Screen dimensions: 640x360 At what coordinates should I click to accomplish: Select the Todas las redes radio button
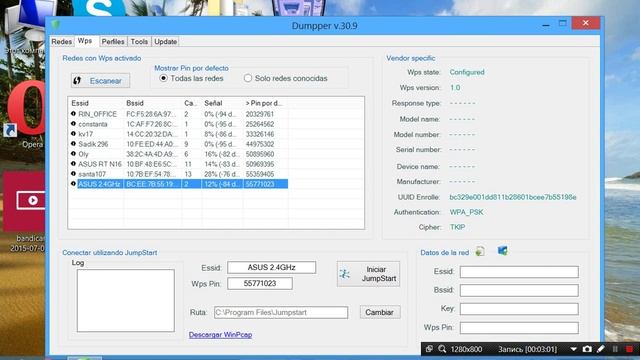[x=163, y=78]
